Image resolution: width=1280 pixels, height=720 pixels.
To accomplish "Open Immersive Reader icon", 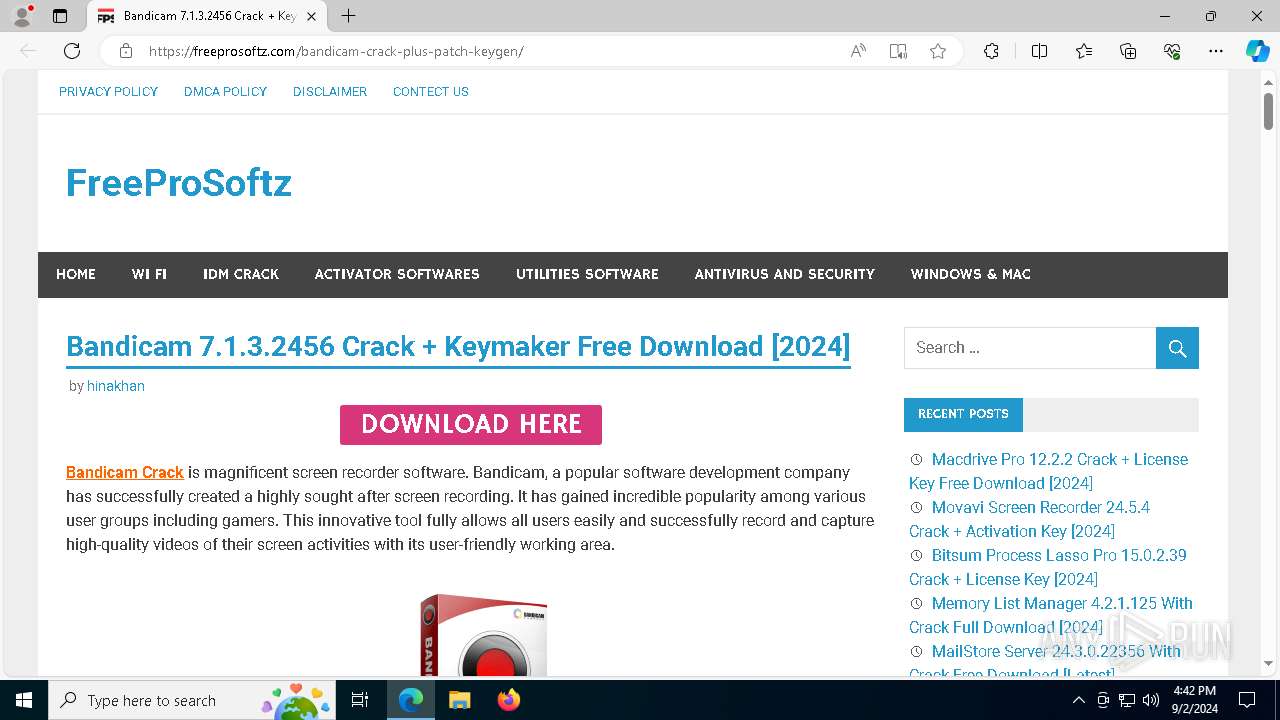I will tap(898, 51).
